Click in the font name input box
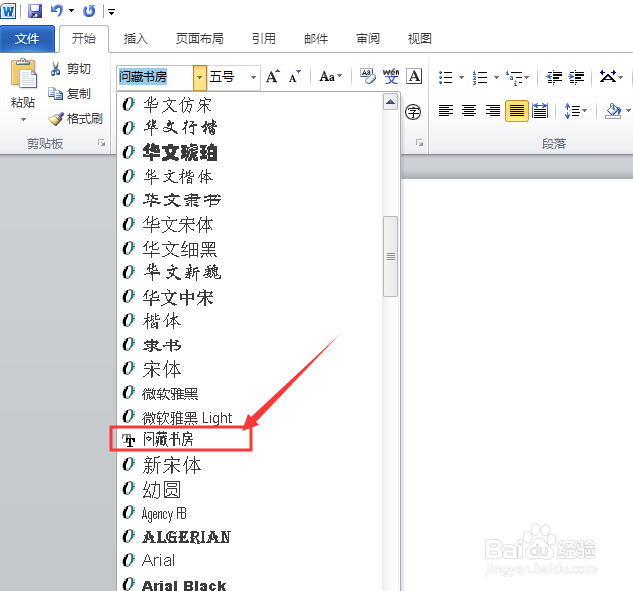The image size is (633, 591). click(x=155, y=77)
